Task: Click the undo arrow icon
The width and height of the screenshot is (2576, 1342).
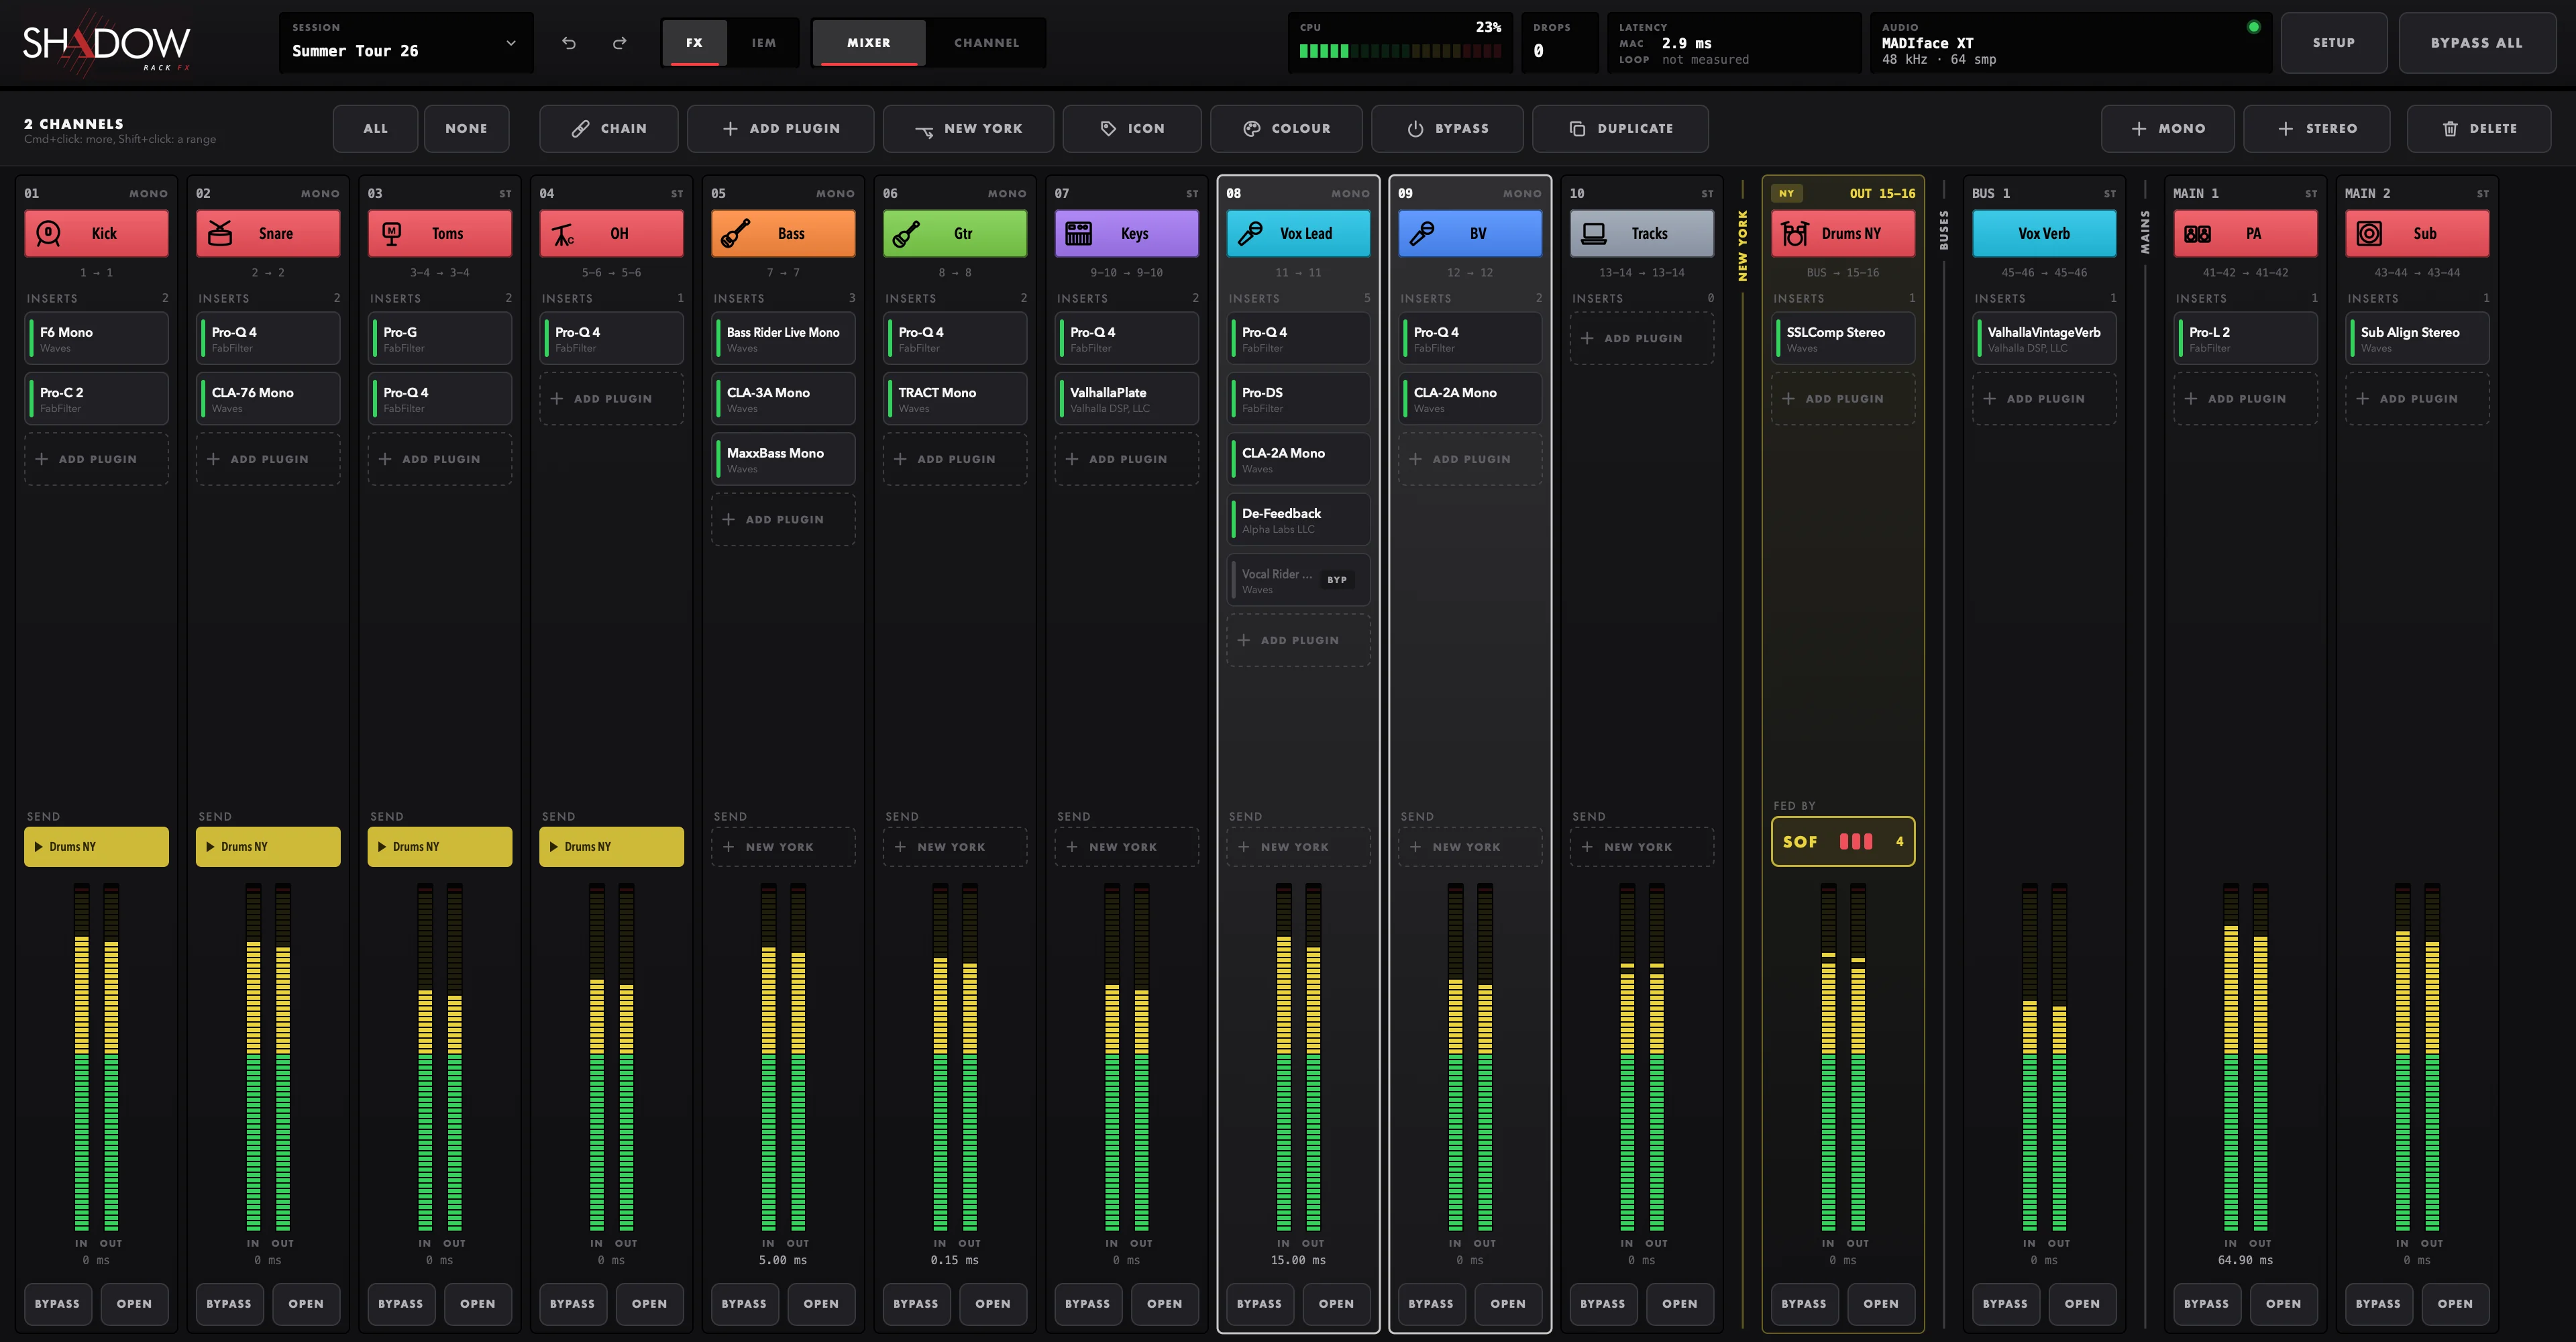Action: pyautogui.click(x=569, y=43)
